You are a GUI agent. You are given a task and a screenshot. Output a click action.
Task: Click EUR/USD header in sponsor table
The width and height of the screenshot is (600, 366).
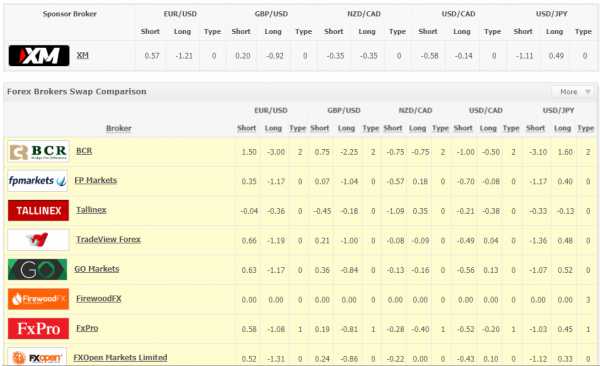tap(180, 14)
